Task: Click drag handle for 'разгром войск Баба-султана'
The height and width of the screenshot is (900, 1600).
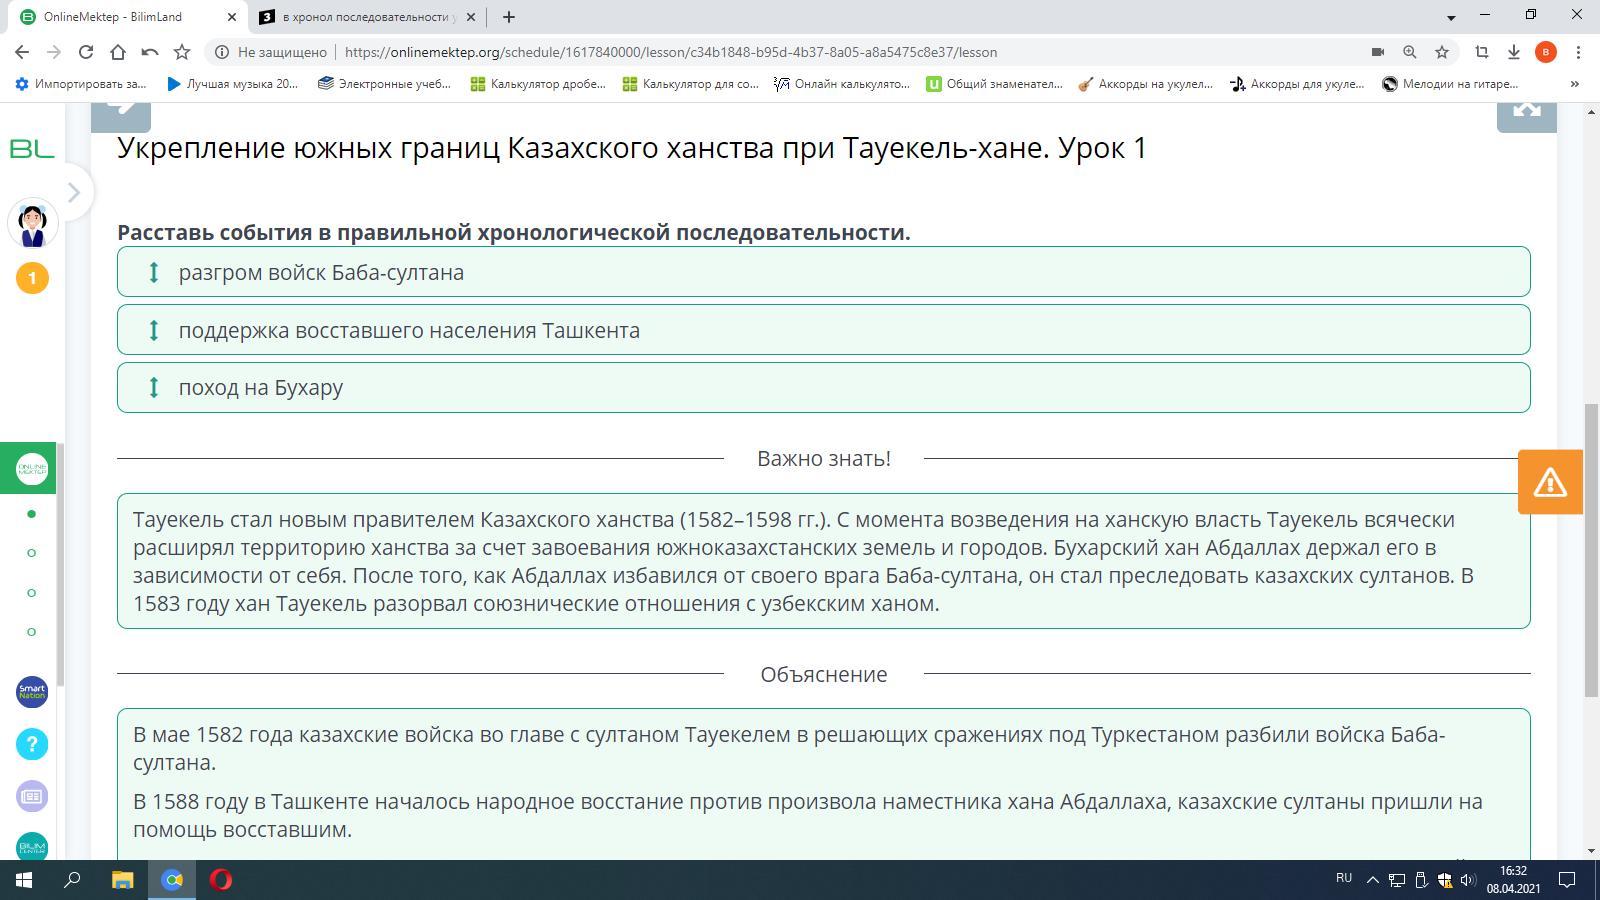Action: [154, 272]
